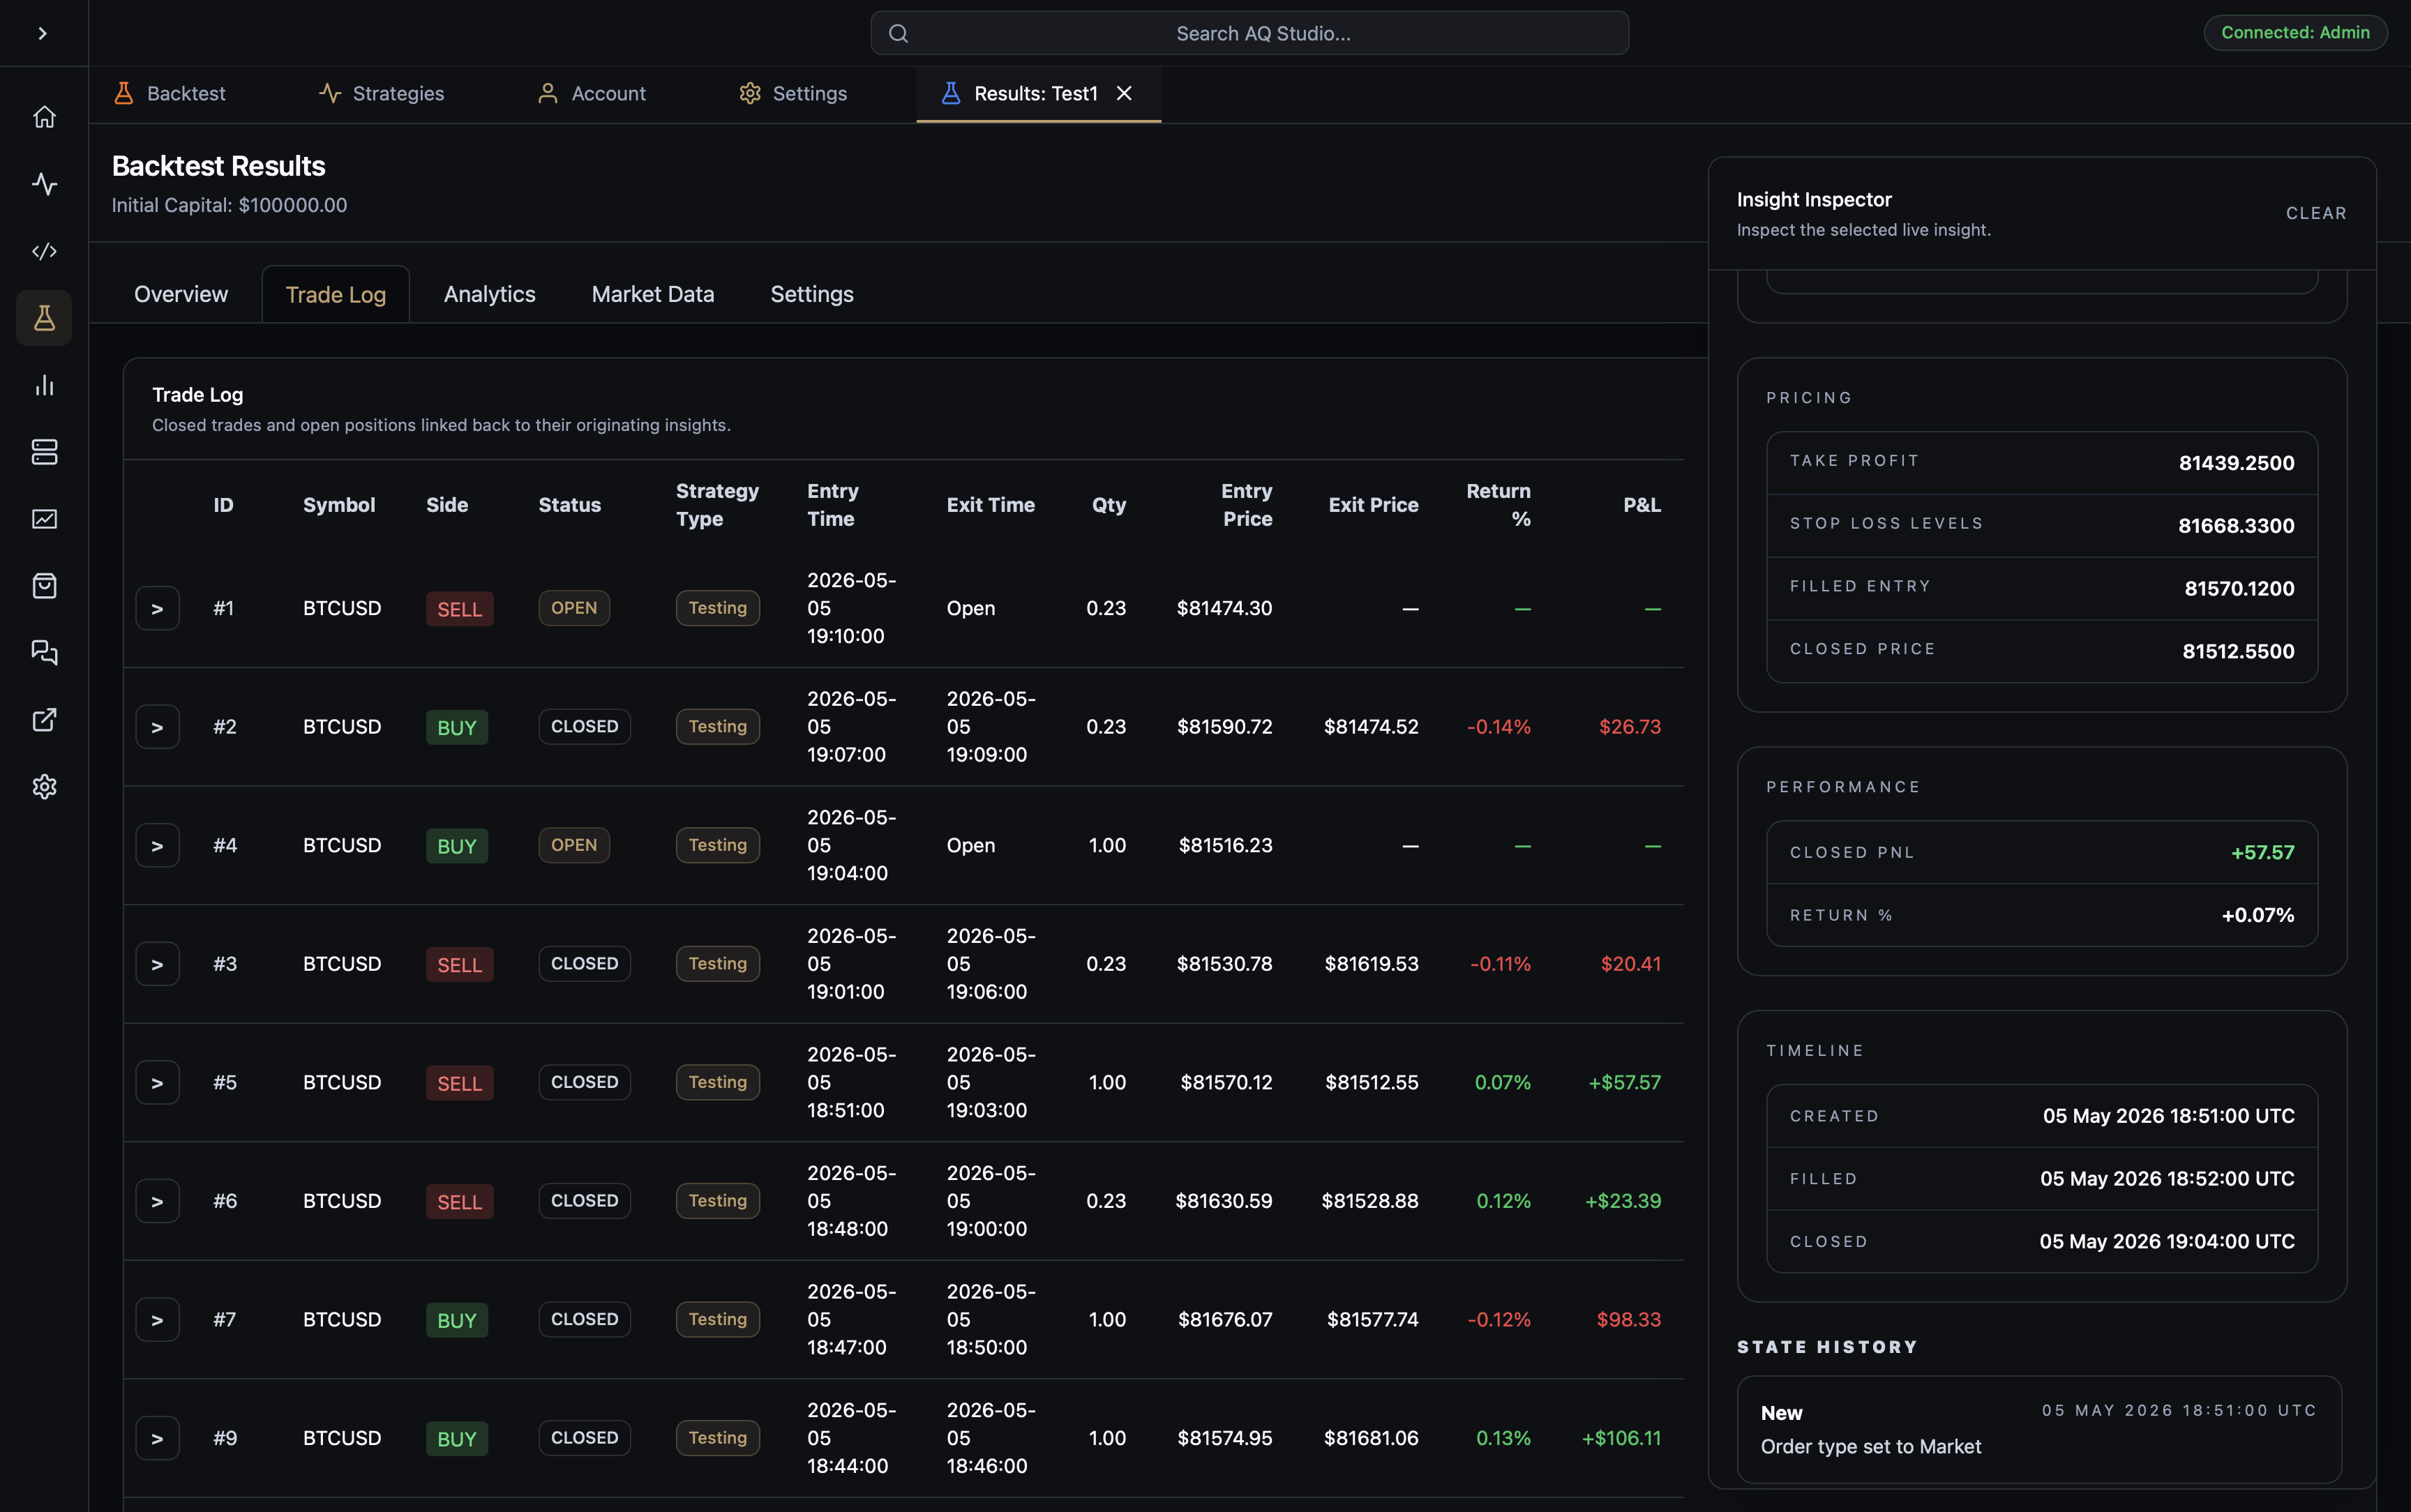Switch to the Backtest top tab
Screen dimensions: 2411x1512
click(x=170, y=94)
